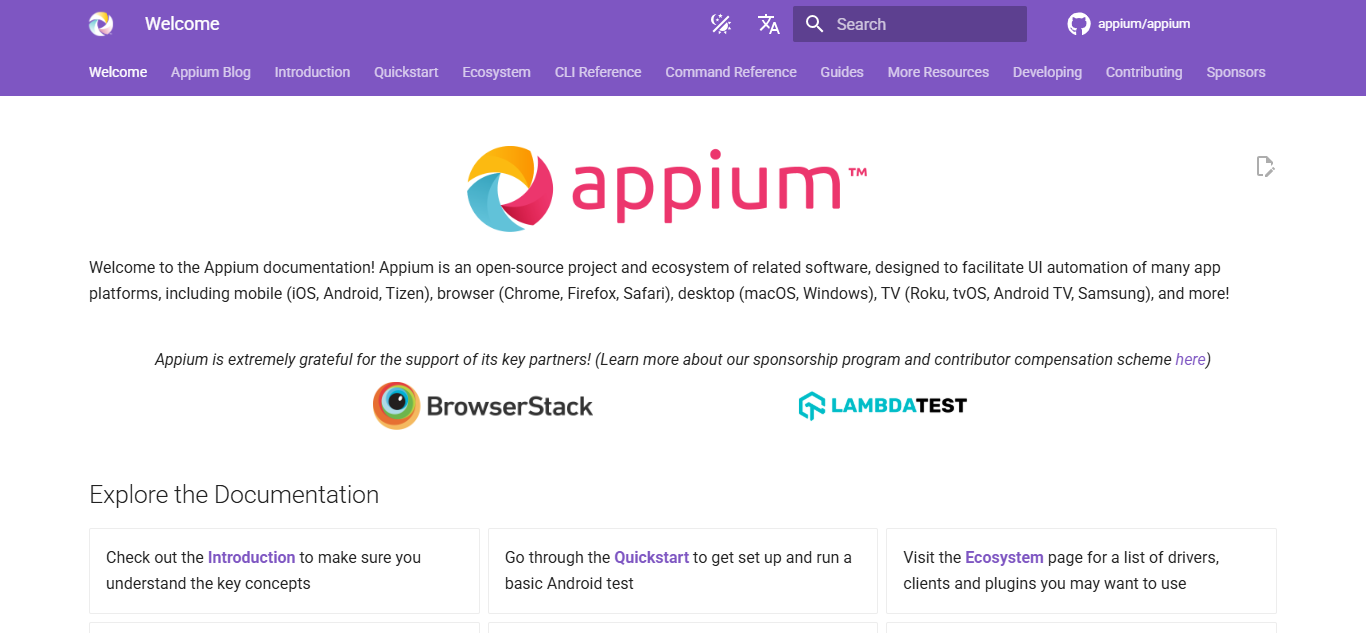Image resolution: width=1366 pixels, height=633 pixels.
Task: Click the Appium logo in the top-left corner
Action: click(x=100, y=23)
